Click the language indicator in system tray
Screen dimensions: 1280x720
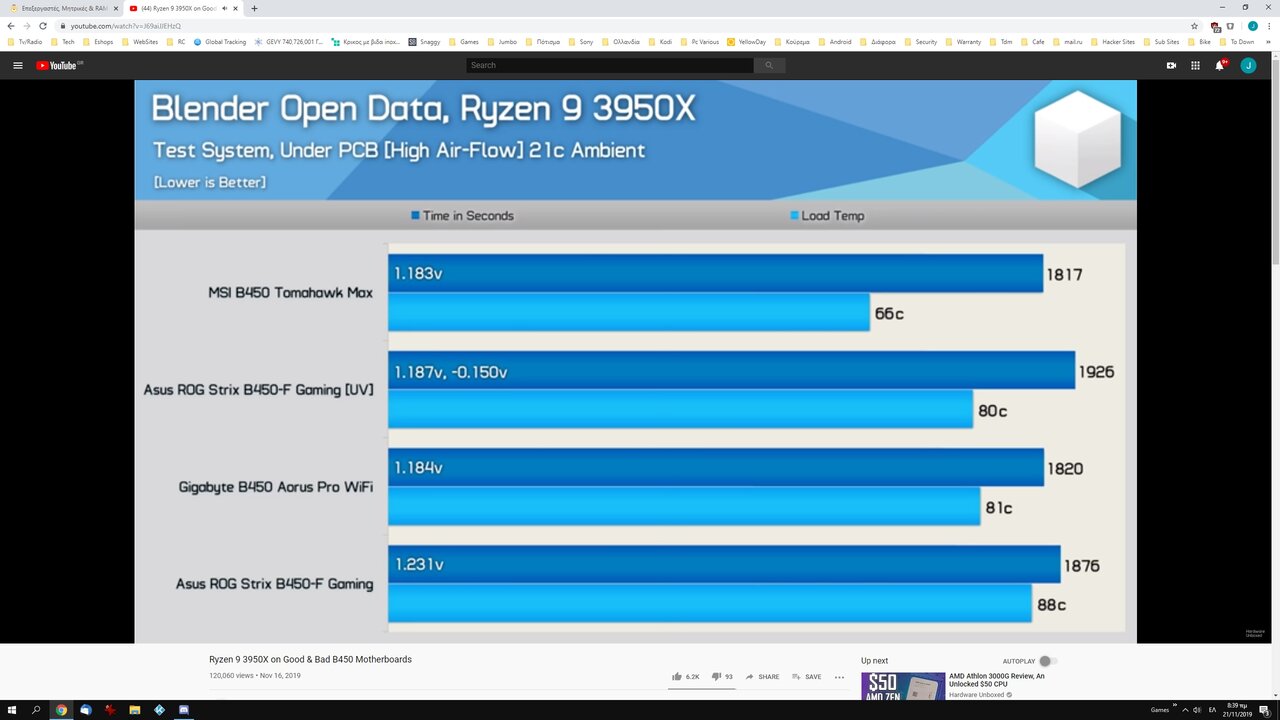pyautogui.click(x=1212, y=710)
